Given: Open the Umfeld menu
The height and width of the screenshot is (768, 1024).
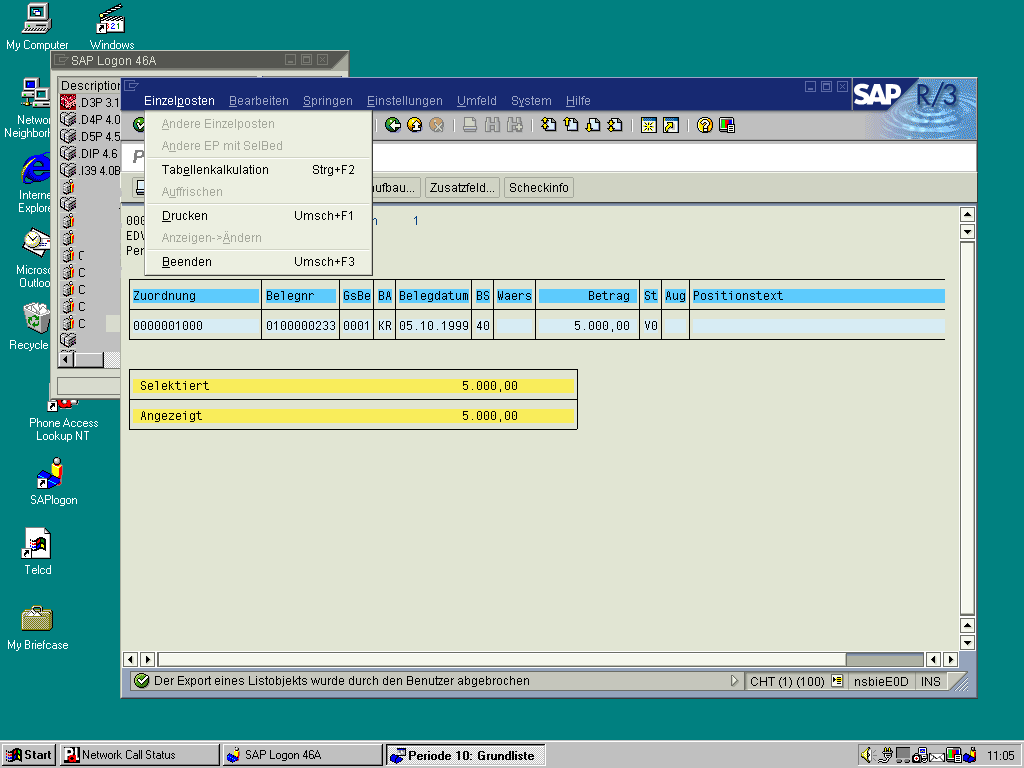Looking at the screenshot, I should [477, 101].
